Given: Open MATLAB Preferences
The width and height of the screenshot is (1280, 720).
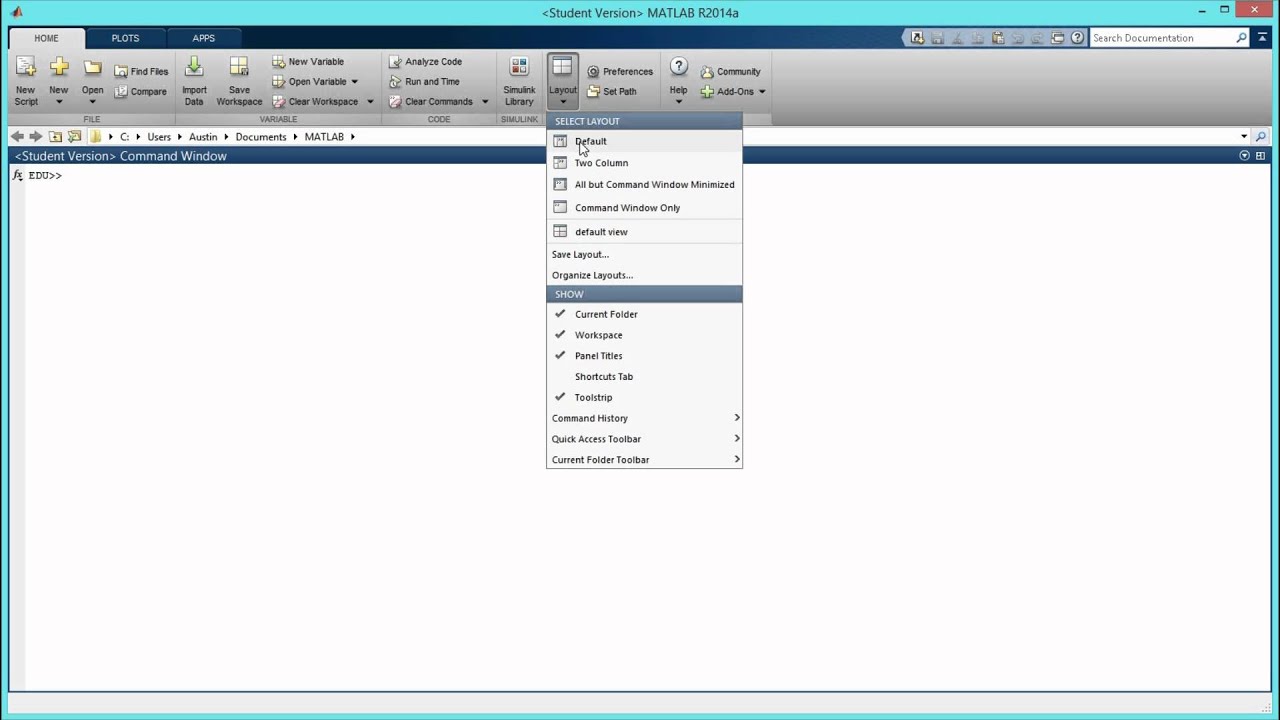Looking at the screenshot, I should 620,71.
